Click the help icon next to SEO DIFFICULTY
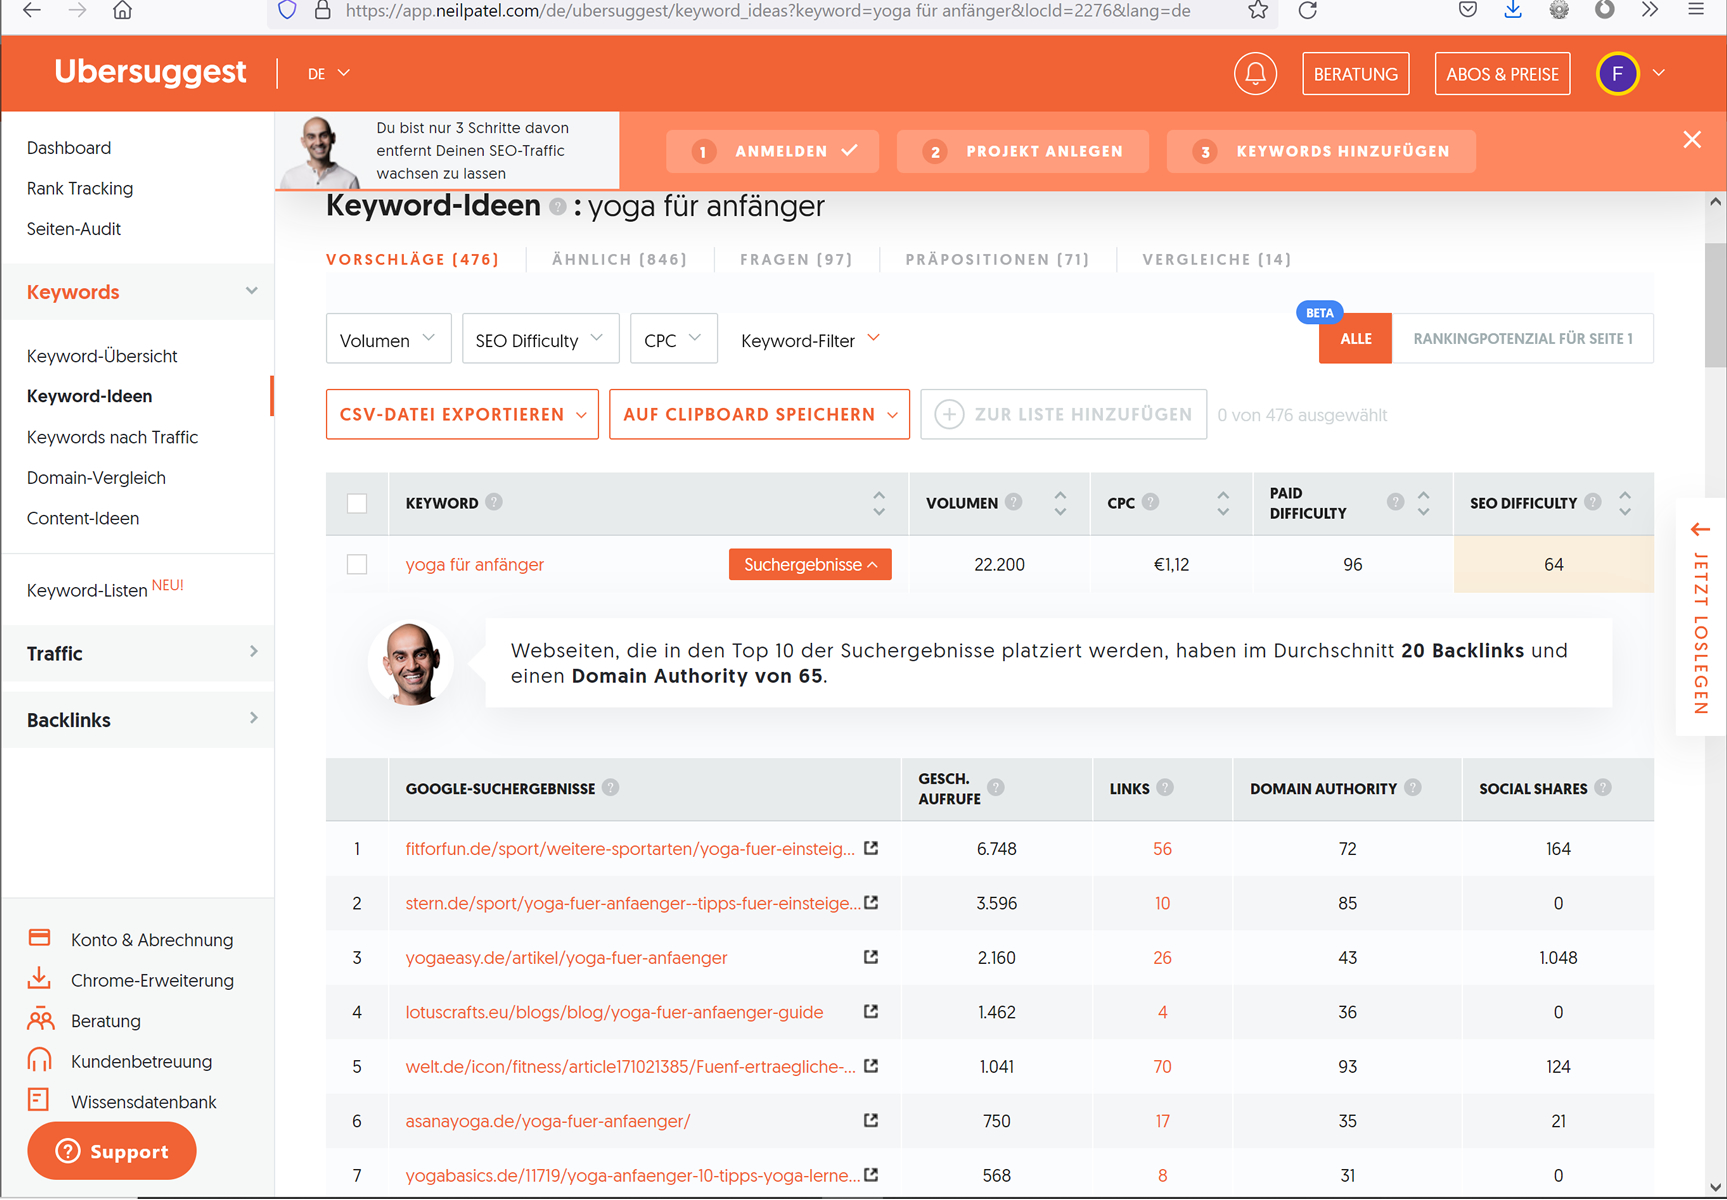Image resolution: width=1727 pixels, height=1200 pixels. 1593,502
